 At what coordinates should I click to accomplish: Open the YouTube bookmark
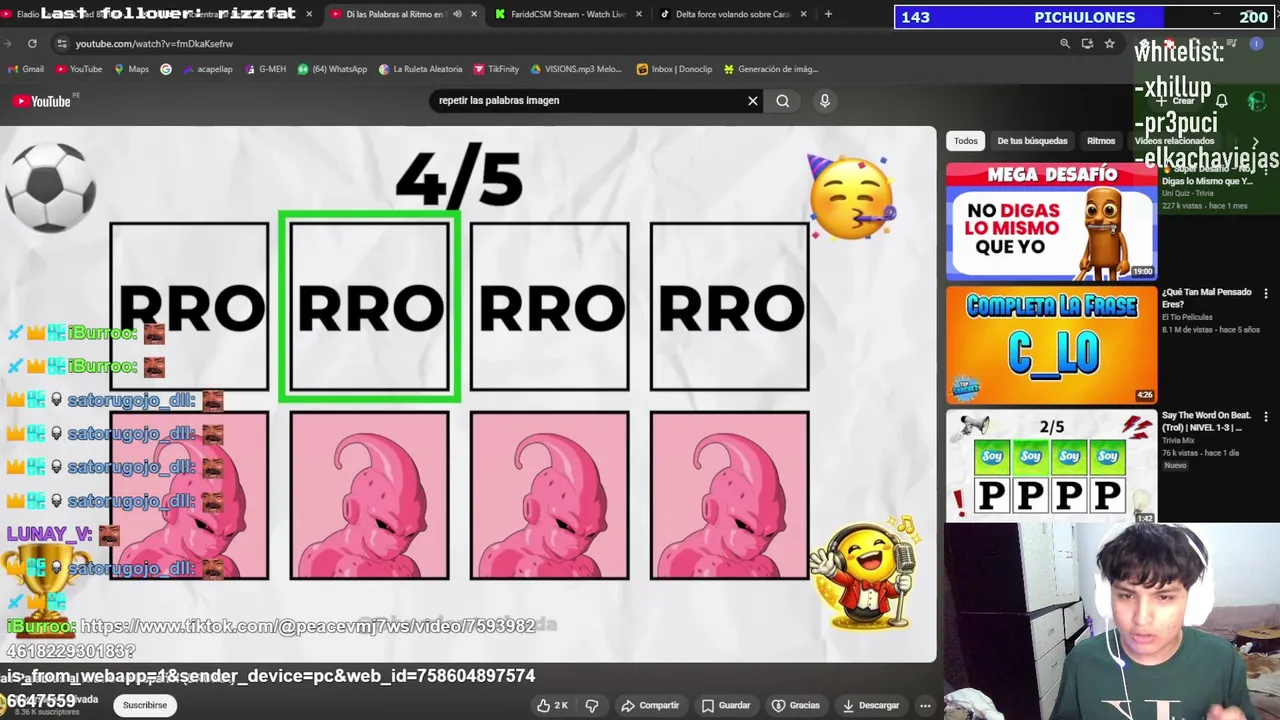pyautogui.click(x=79, y=69)
